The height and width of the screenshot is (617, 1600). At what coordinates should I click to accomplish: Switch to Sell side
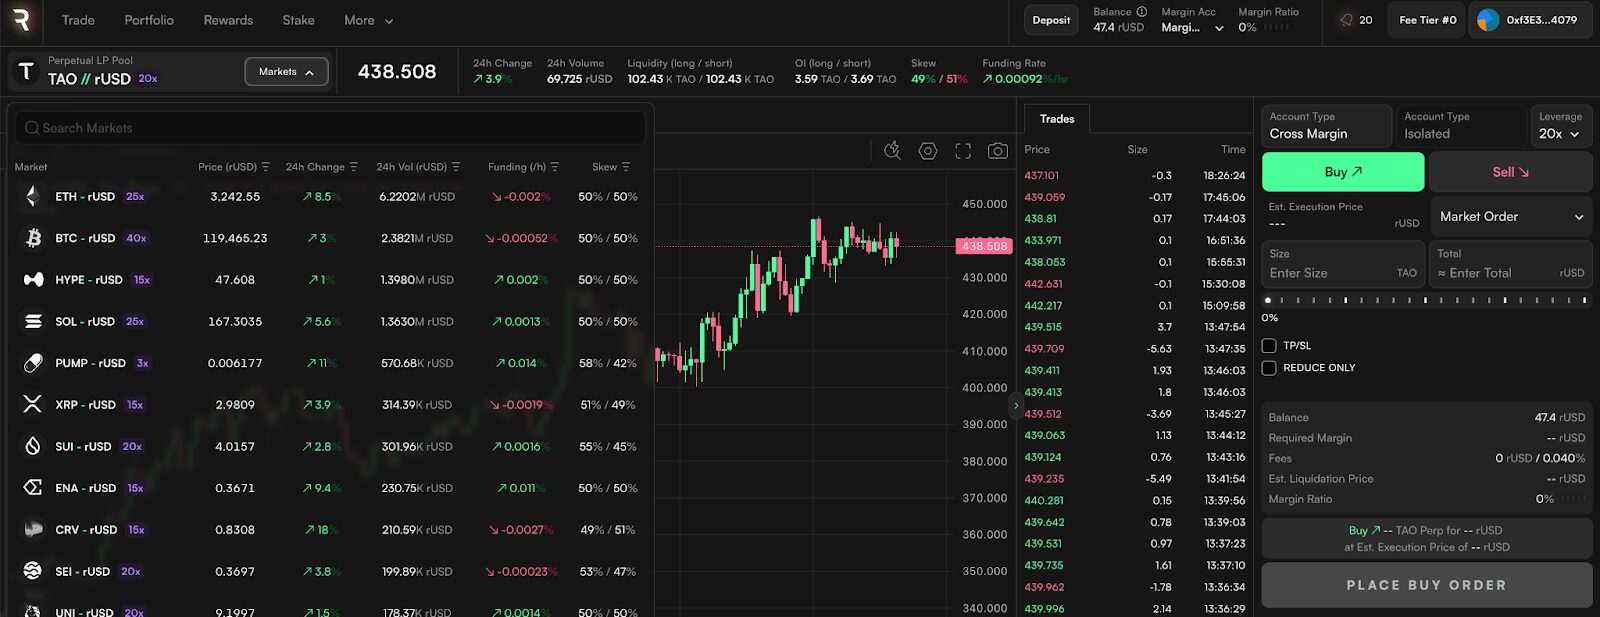click(1510, 172)
